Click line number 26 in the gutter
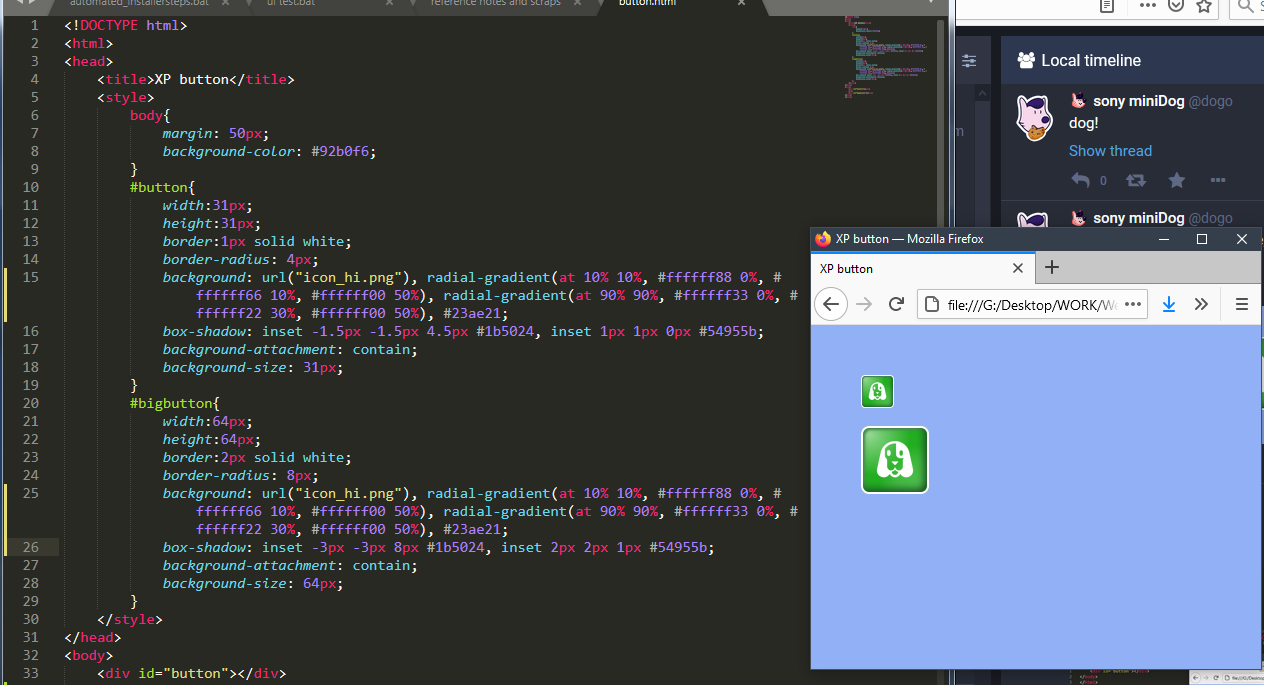This screenshot has height=685, width=1264. click(31, 547)
